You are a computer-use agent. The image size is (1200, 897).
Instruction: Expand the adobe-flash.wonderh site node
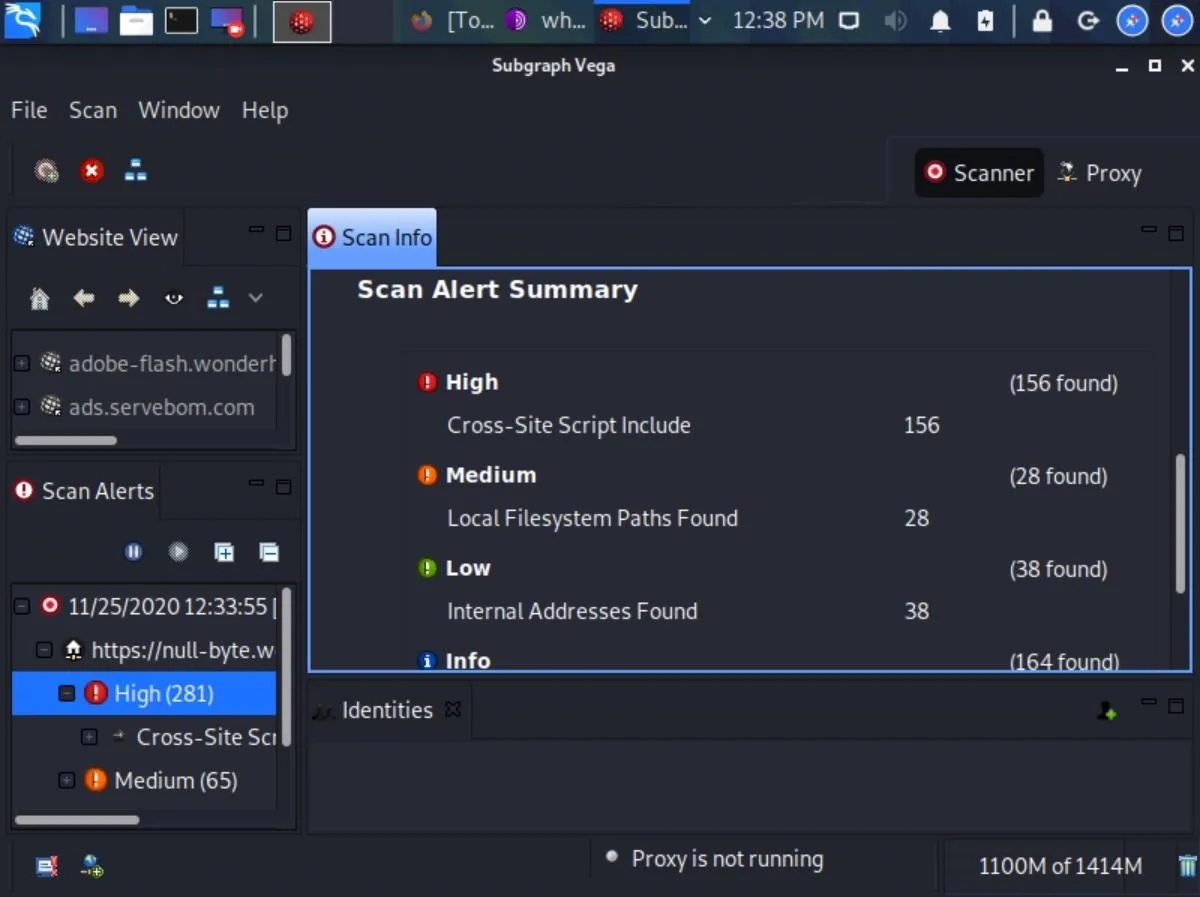point(21,363)
